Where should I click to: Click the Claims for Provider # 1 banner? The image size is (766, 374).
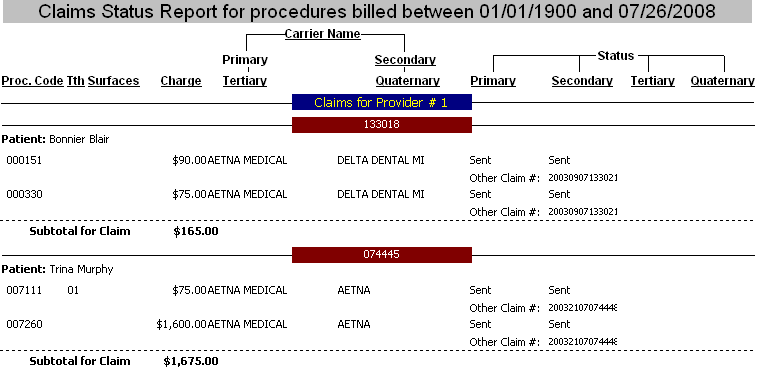pos(382,103)
